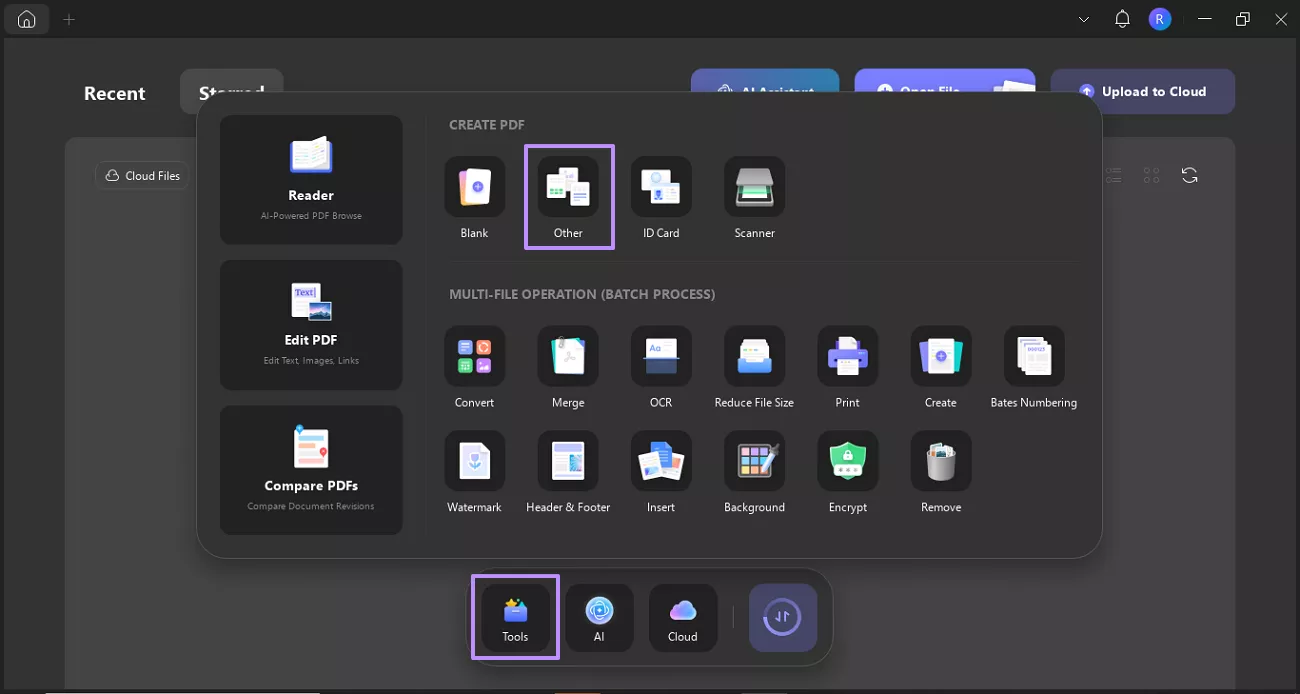This screenshot has height=694, width=1300.
Task: Create a Blank PDF
Action: (x=474, y=198)
